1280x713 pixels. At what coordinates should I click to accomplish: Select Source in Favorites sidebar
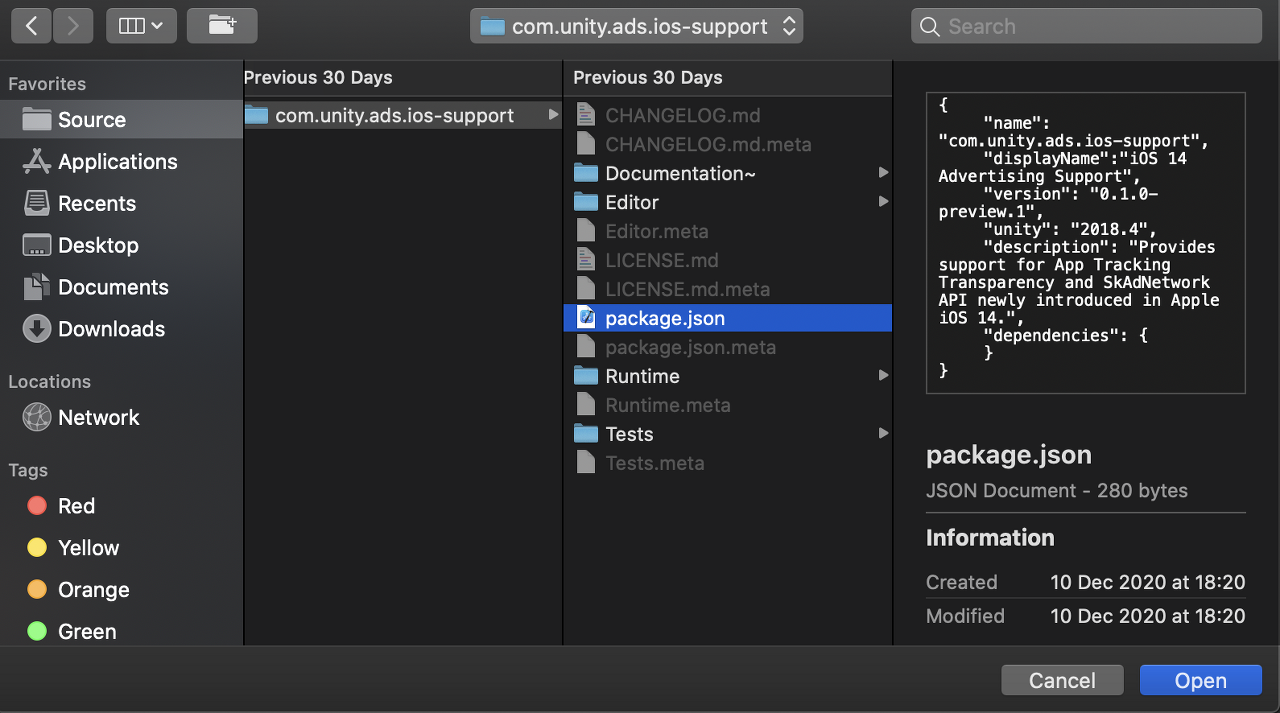tap(121, 120)
